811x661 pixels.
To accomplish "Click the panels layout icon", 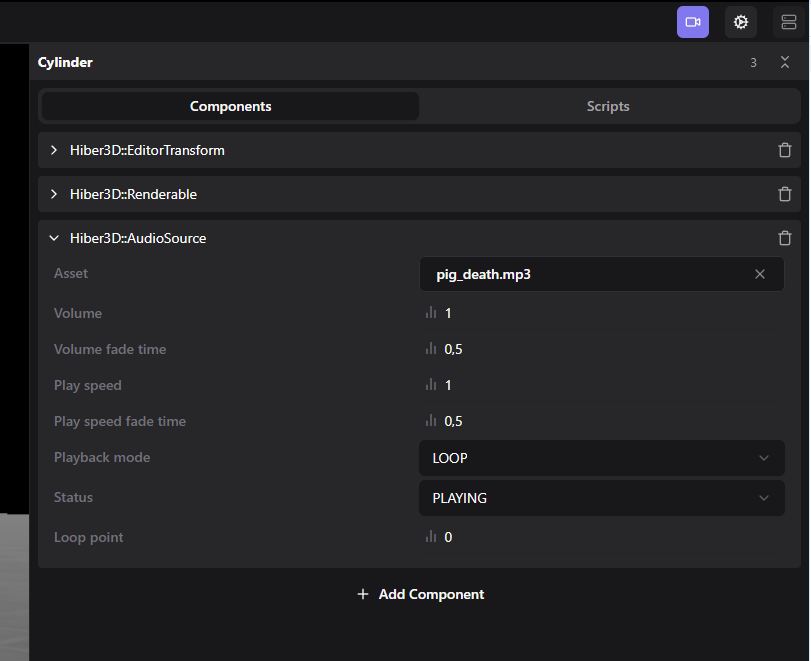I will tap(787, 21).
